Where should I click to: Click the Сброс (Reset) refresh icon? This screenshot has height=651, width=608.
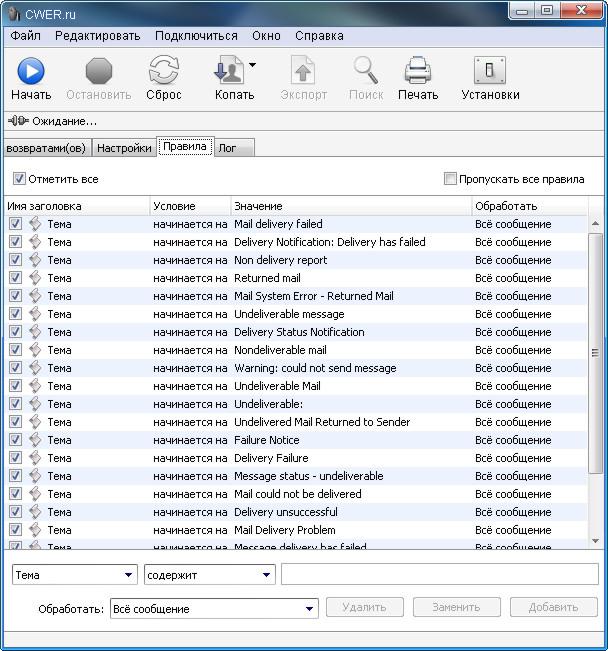click(163, 71)
